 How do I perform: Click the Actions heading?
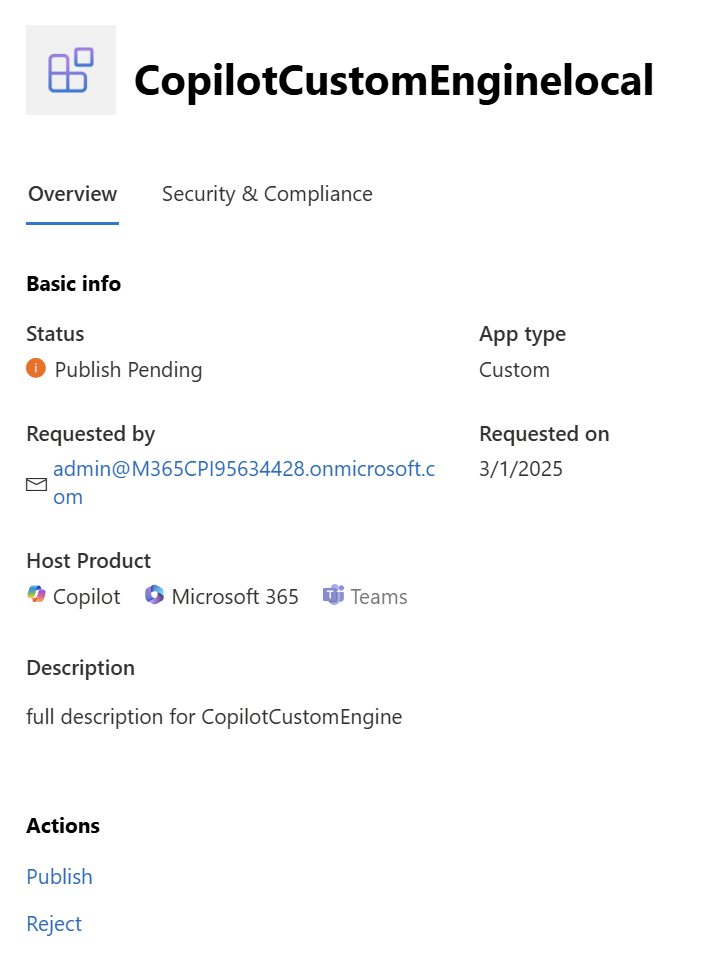click(x=63, y=826)
